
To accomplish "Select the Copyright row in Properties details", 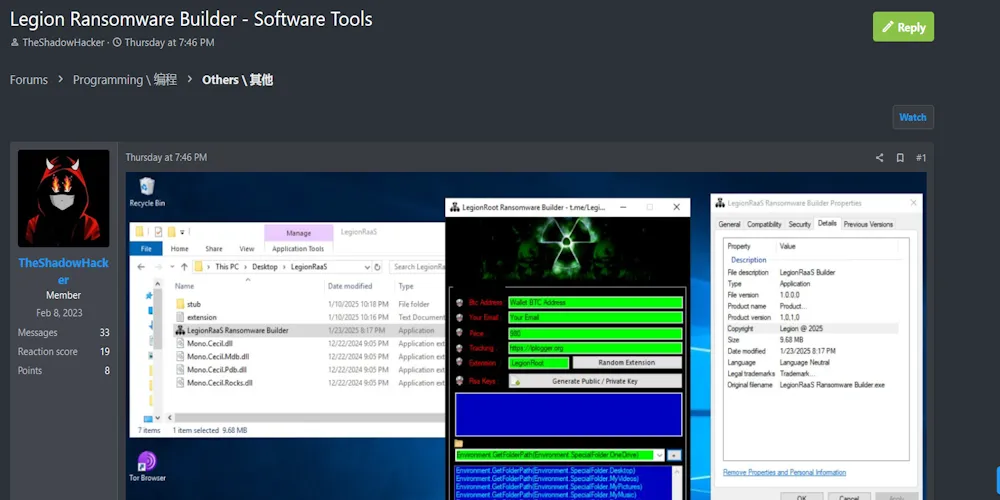I will coord(812,329).
